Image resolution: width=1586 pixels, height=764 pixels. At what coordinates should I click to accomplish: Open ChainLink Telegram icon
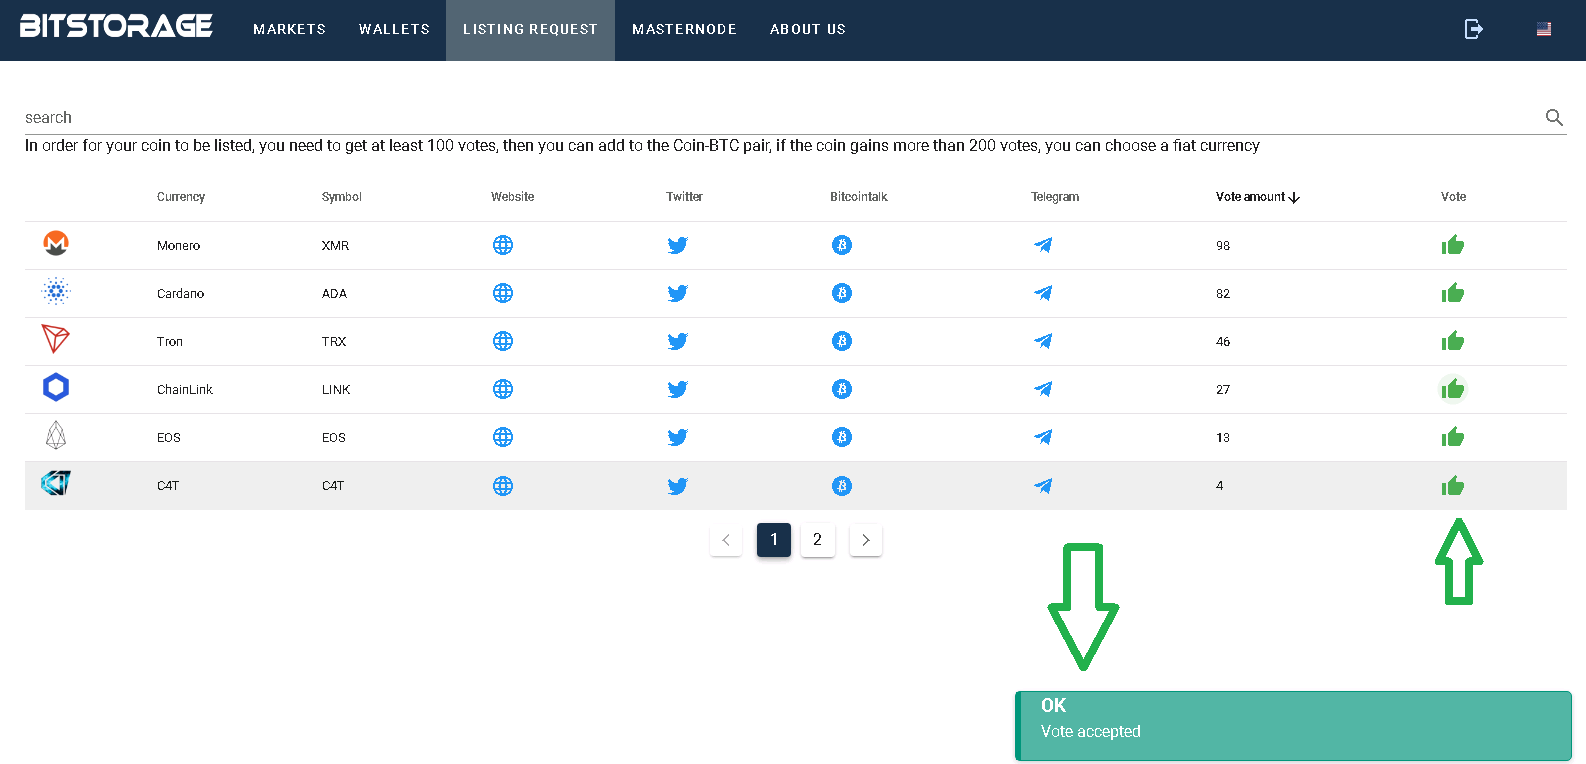(x=1043, y=389)
